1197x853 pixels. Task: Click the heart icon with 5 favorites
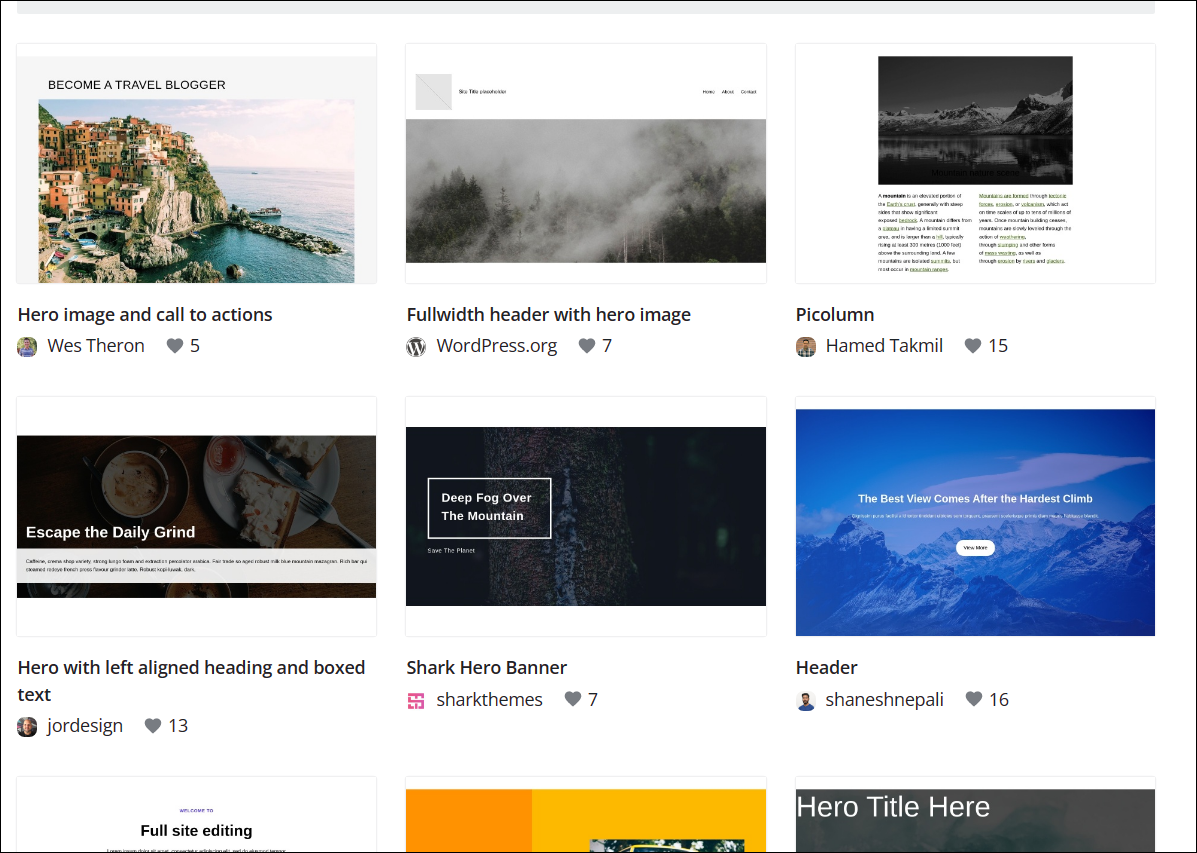tap(175, 346)
